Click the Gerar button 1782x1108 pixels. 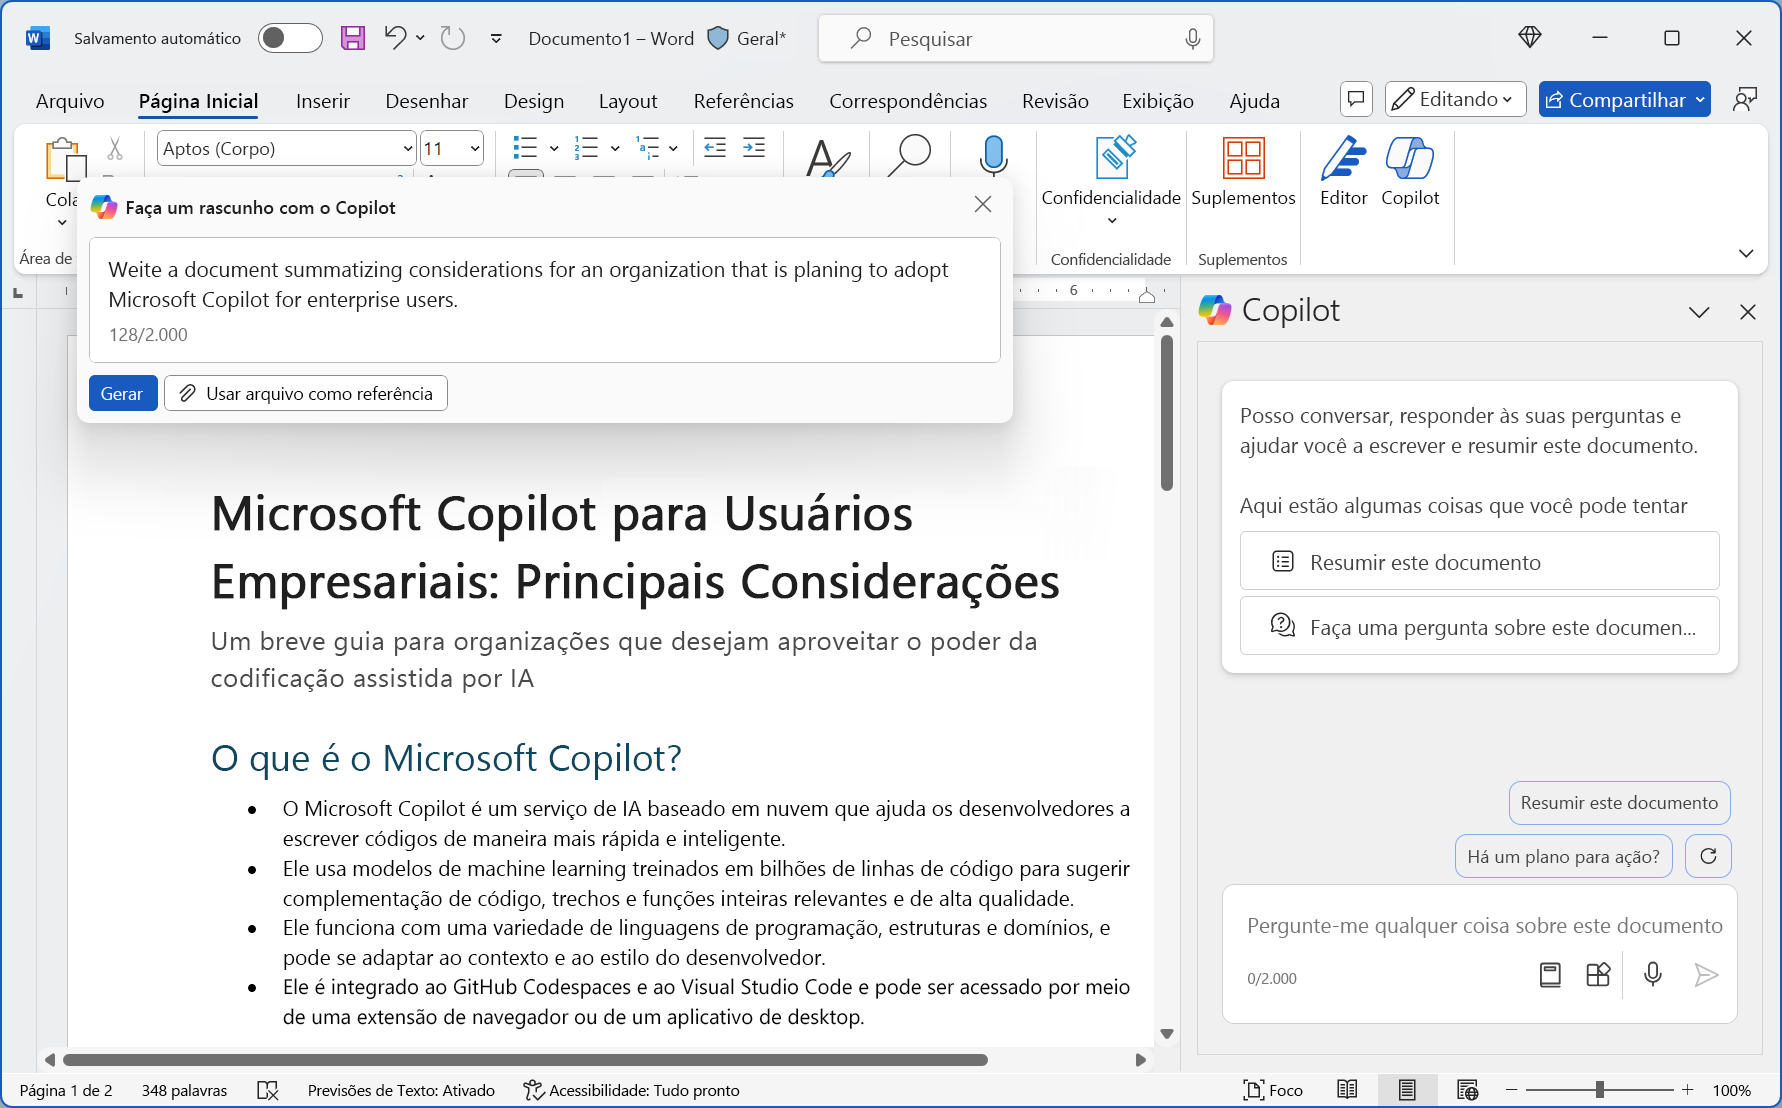[122, 393]
